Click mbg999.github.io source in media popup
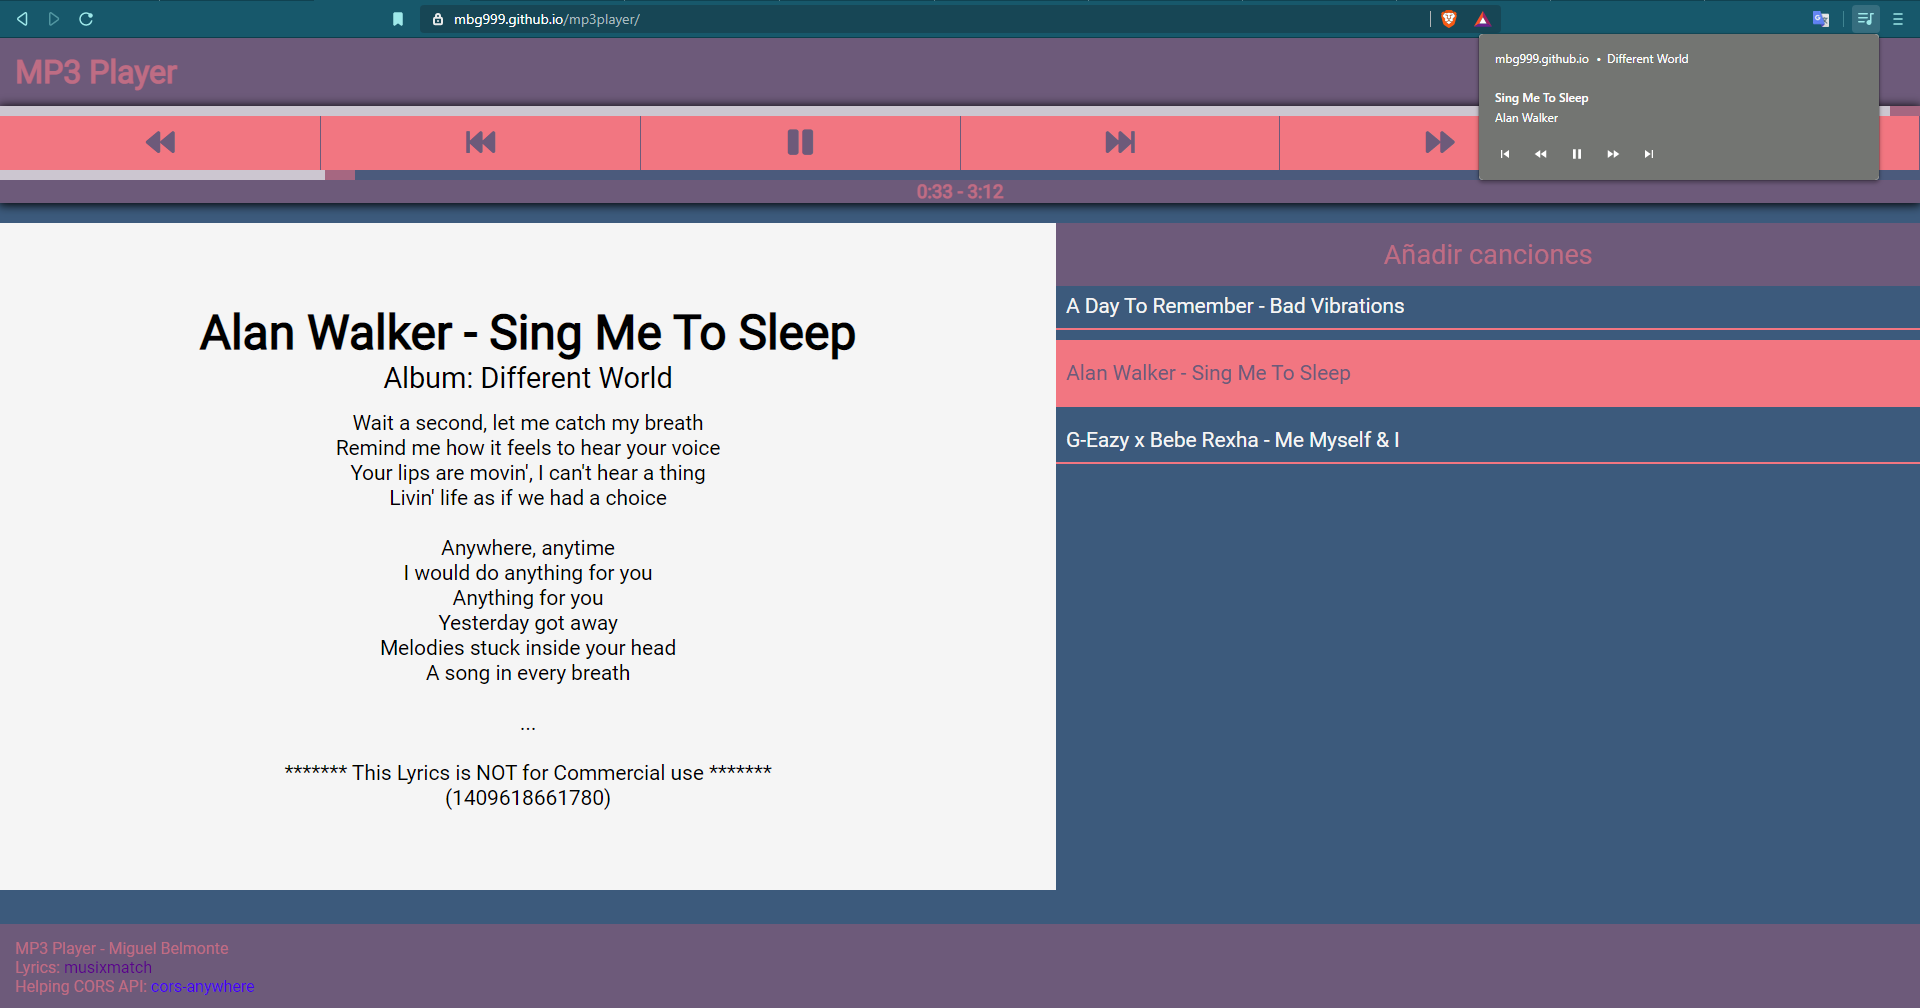Screen dimensions: 1920x1008 click(x=1542, y=59)
